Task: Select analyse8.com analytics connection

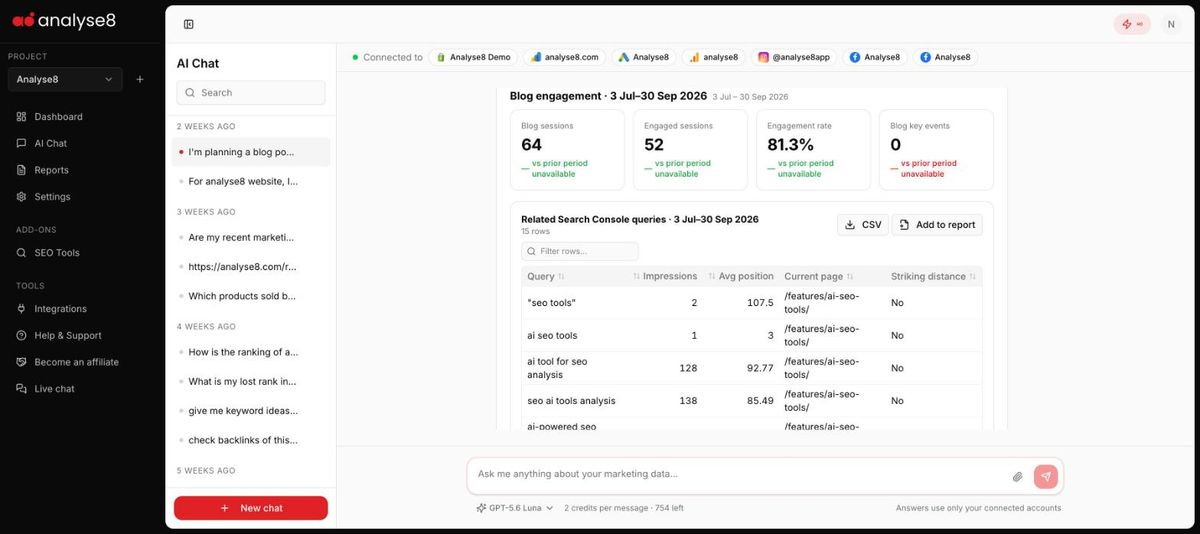Action: click(565, 57)
